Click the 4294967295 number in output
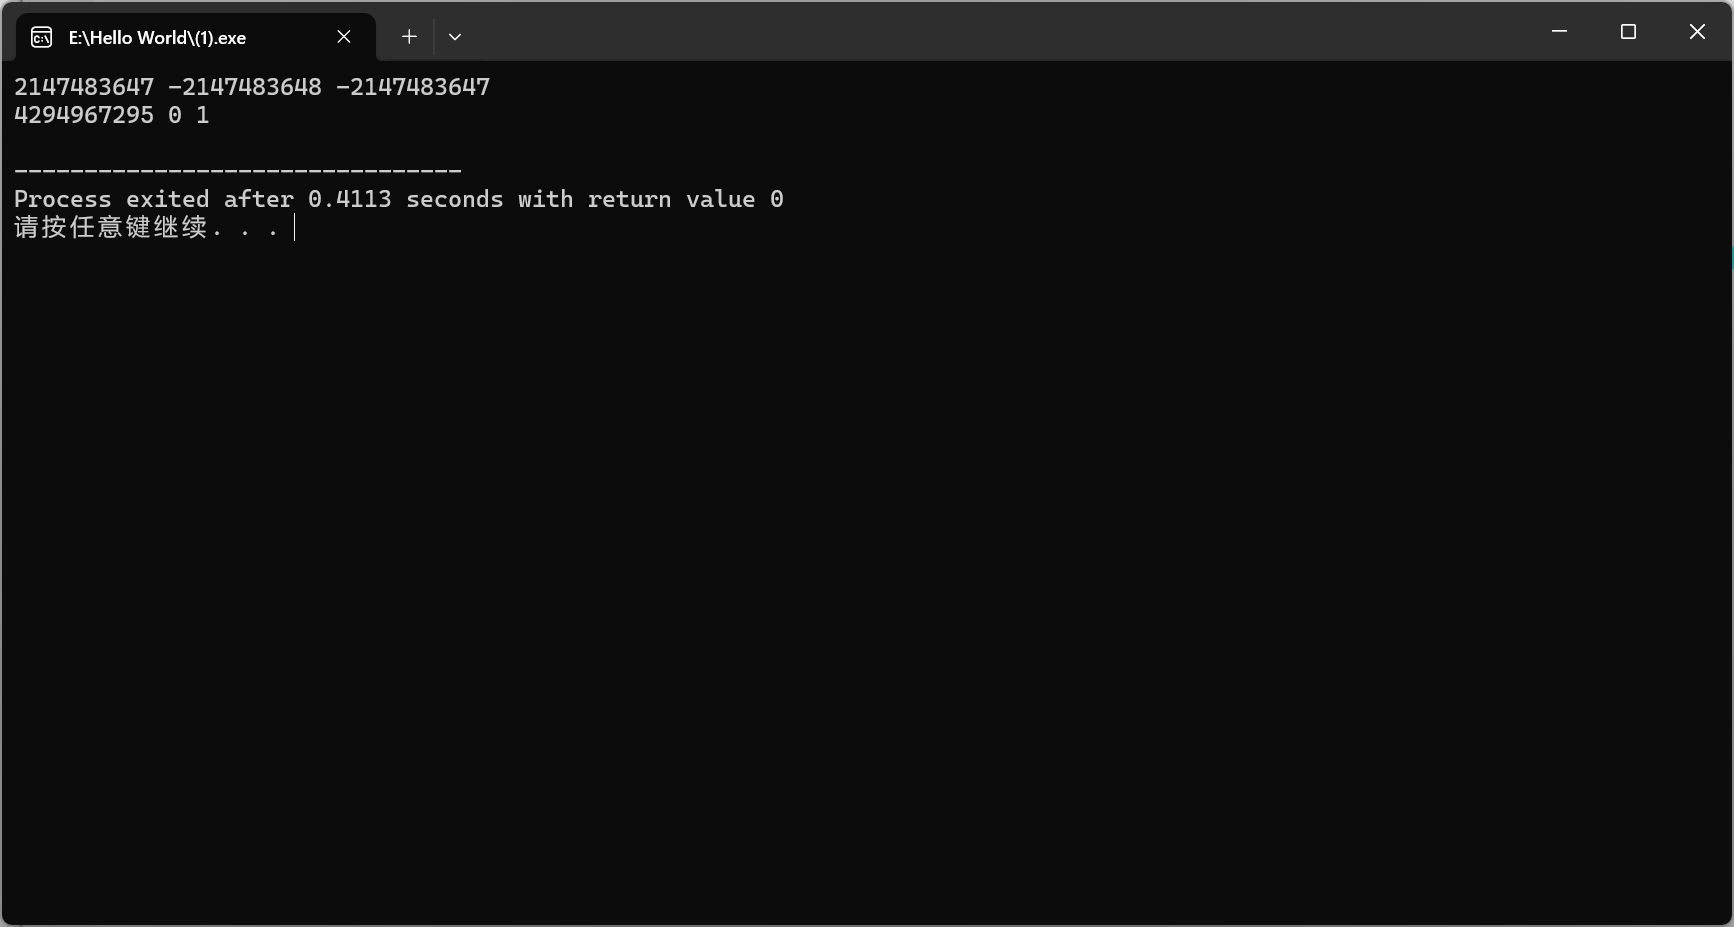 coord(84,115)
